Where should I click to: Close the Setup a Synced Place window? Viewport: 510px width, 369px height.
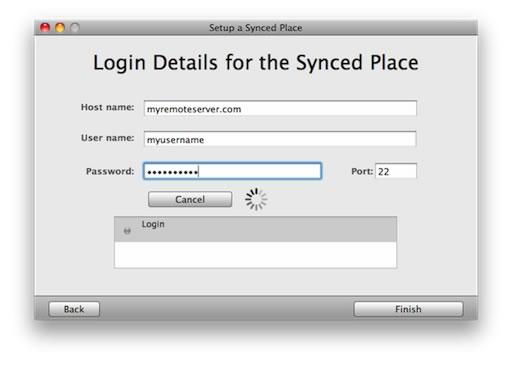(45, 28)
